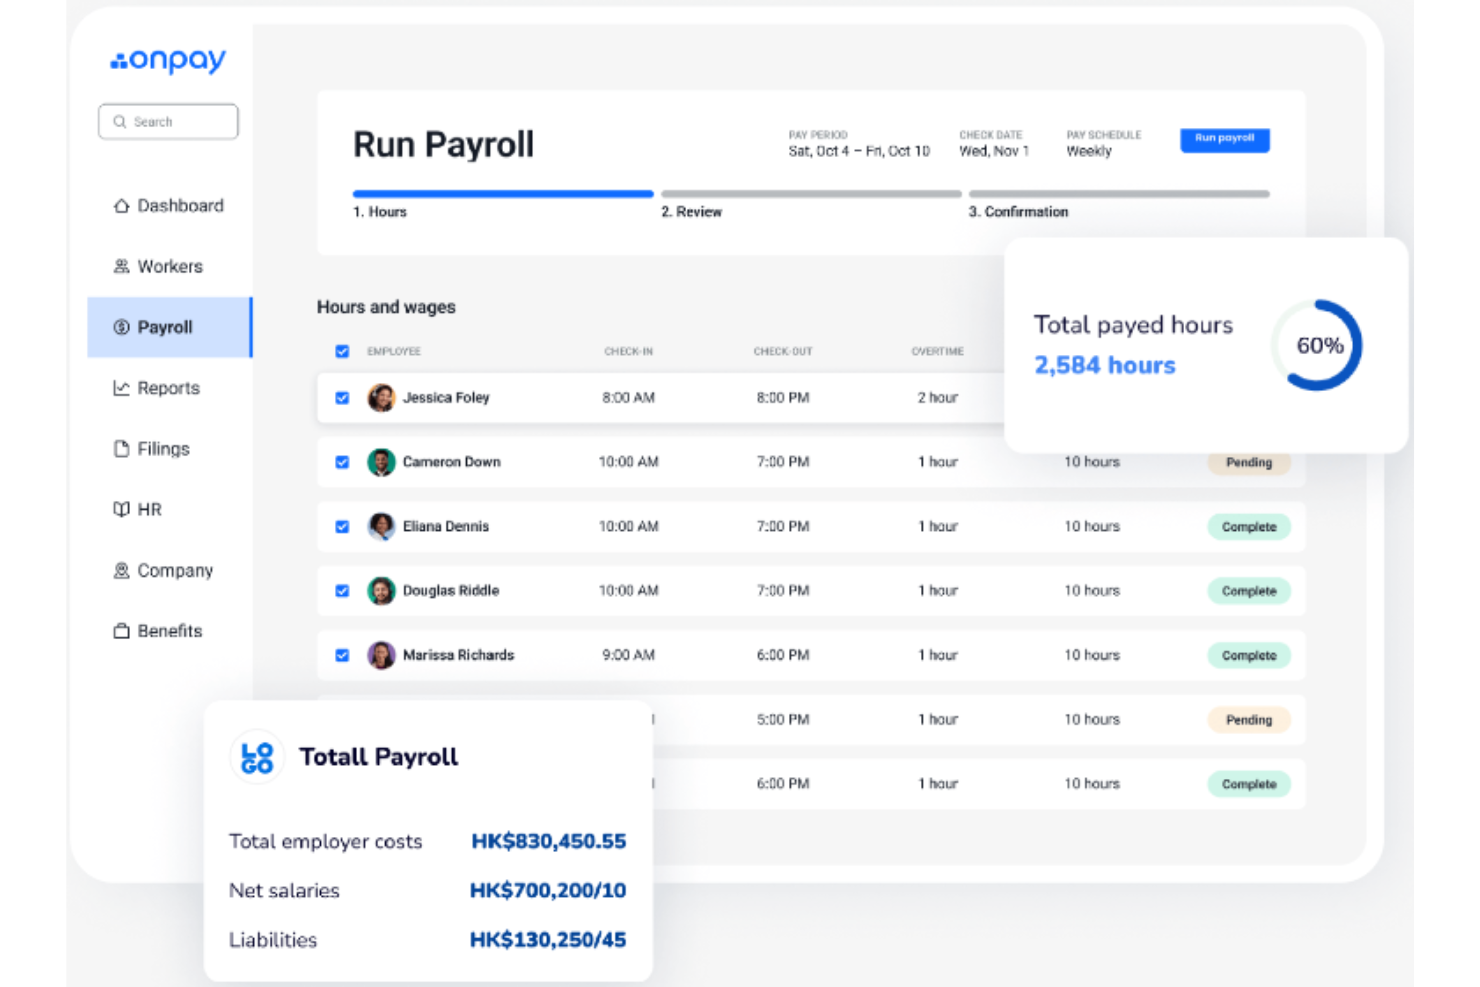Open the Company section
Image resolution: width=1480 pixels, height=987 pixels.
[x=120, y=570]
